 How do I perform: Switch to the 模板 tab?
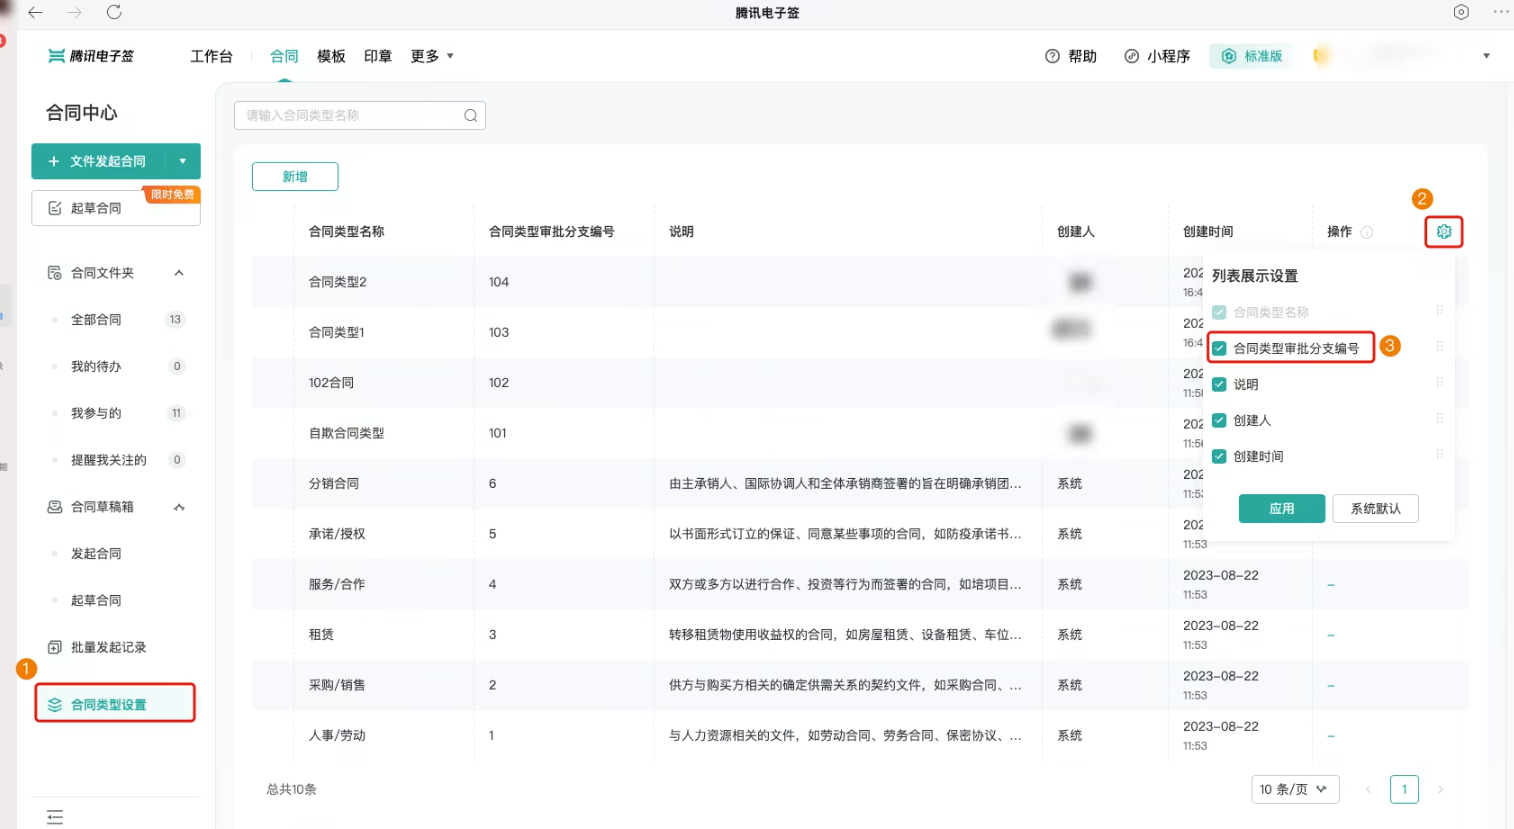(331, 57)
